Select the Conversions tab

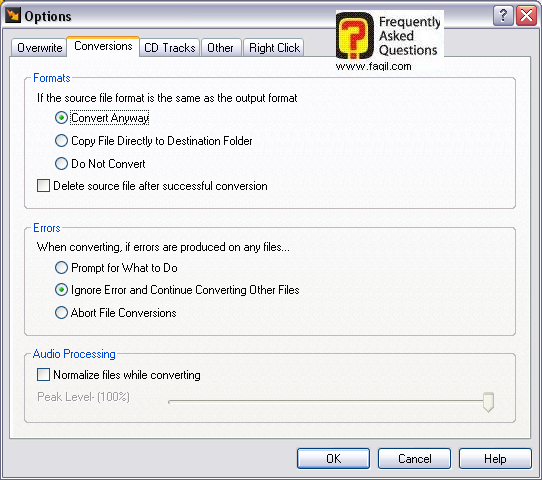click(x=103, y=46)
